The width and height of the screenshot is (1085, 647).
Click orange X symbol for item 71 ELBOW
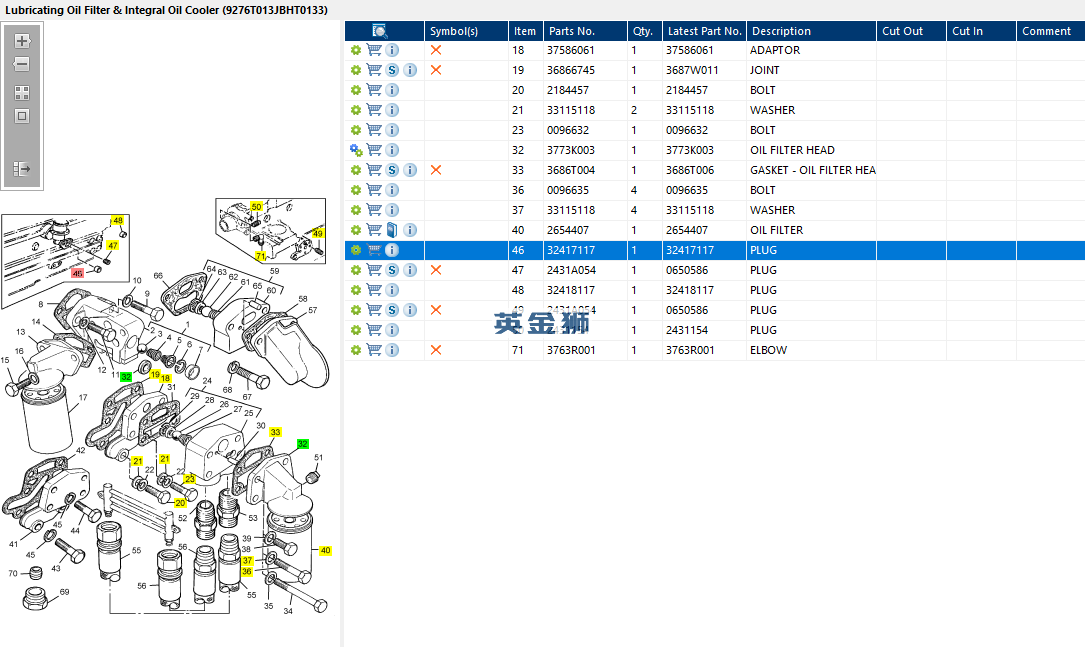(436, 350)
